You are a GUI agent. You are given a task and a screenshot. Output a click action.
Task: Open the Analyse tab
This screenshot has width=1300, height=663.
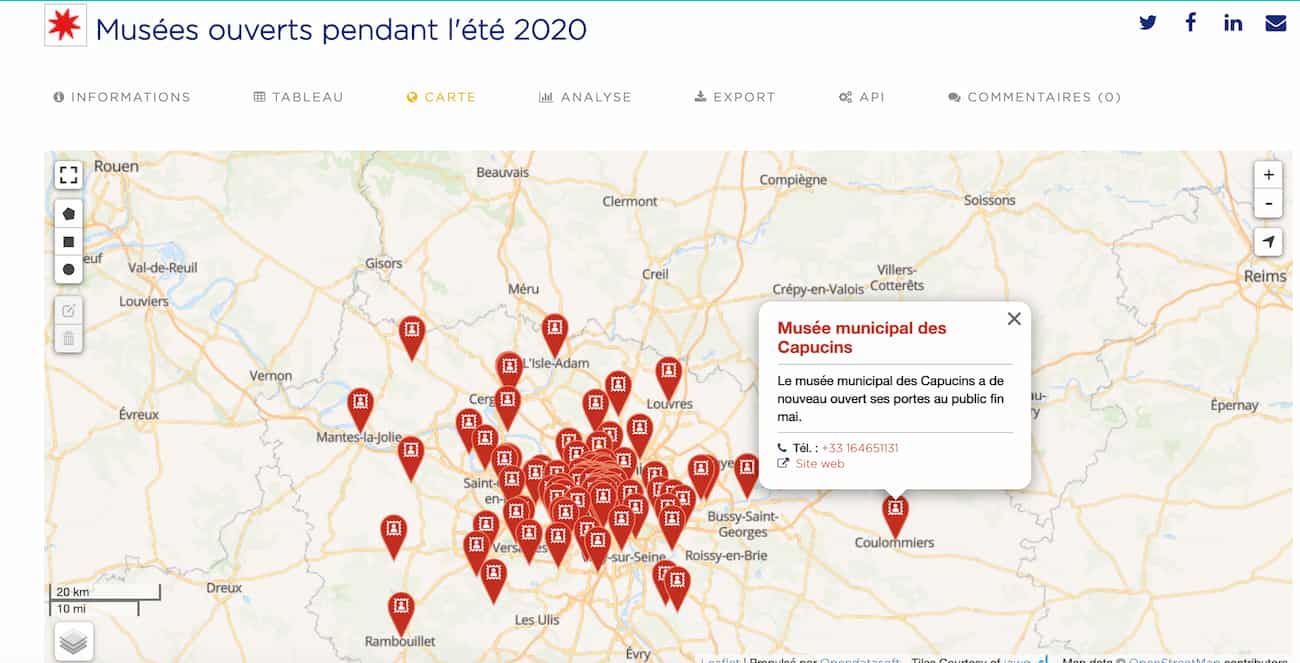(x=585, y=97)
